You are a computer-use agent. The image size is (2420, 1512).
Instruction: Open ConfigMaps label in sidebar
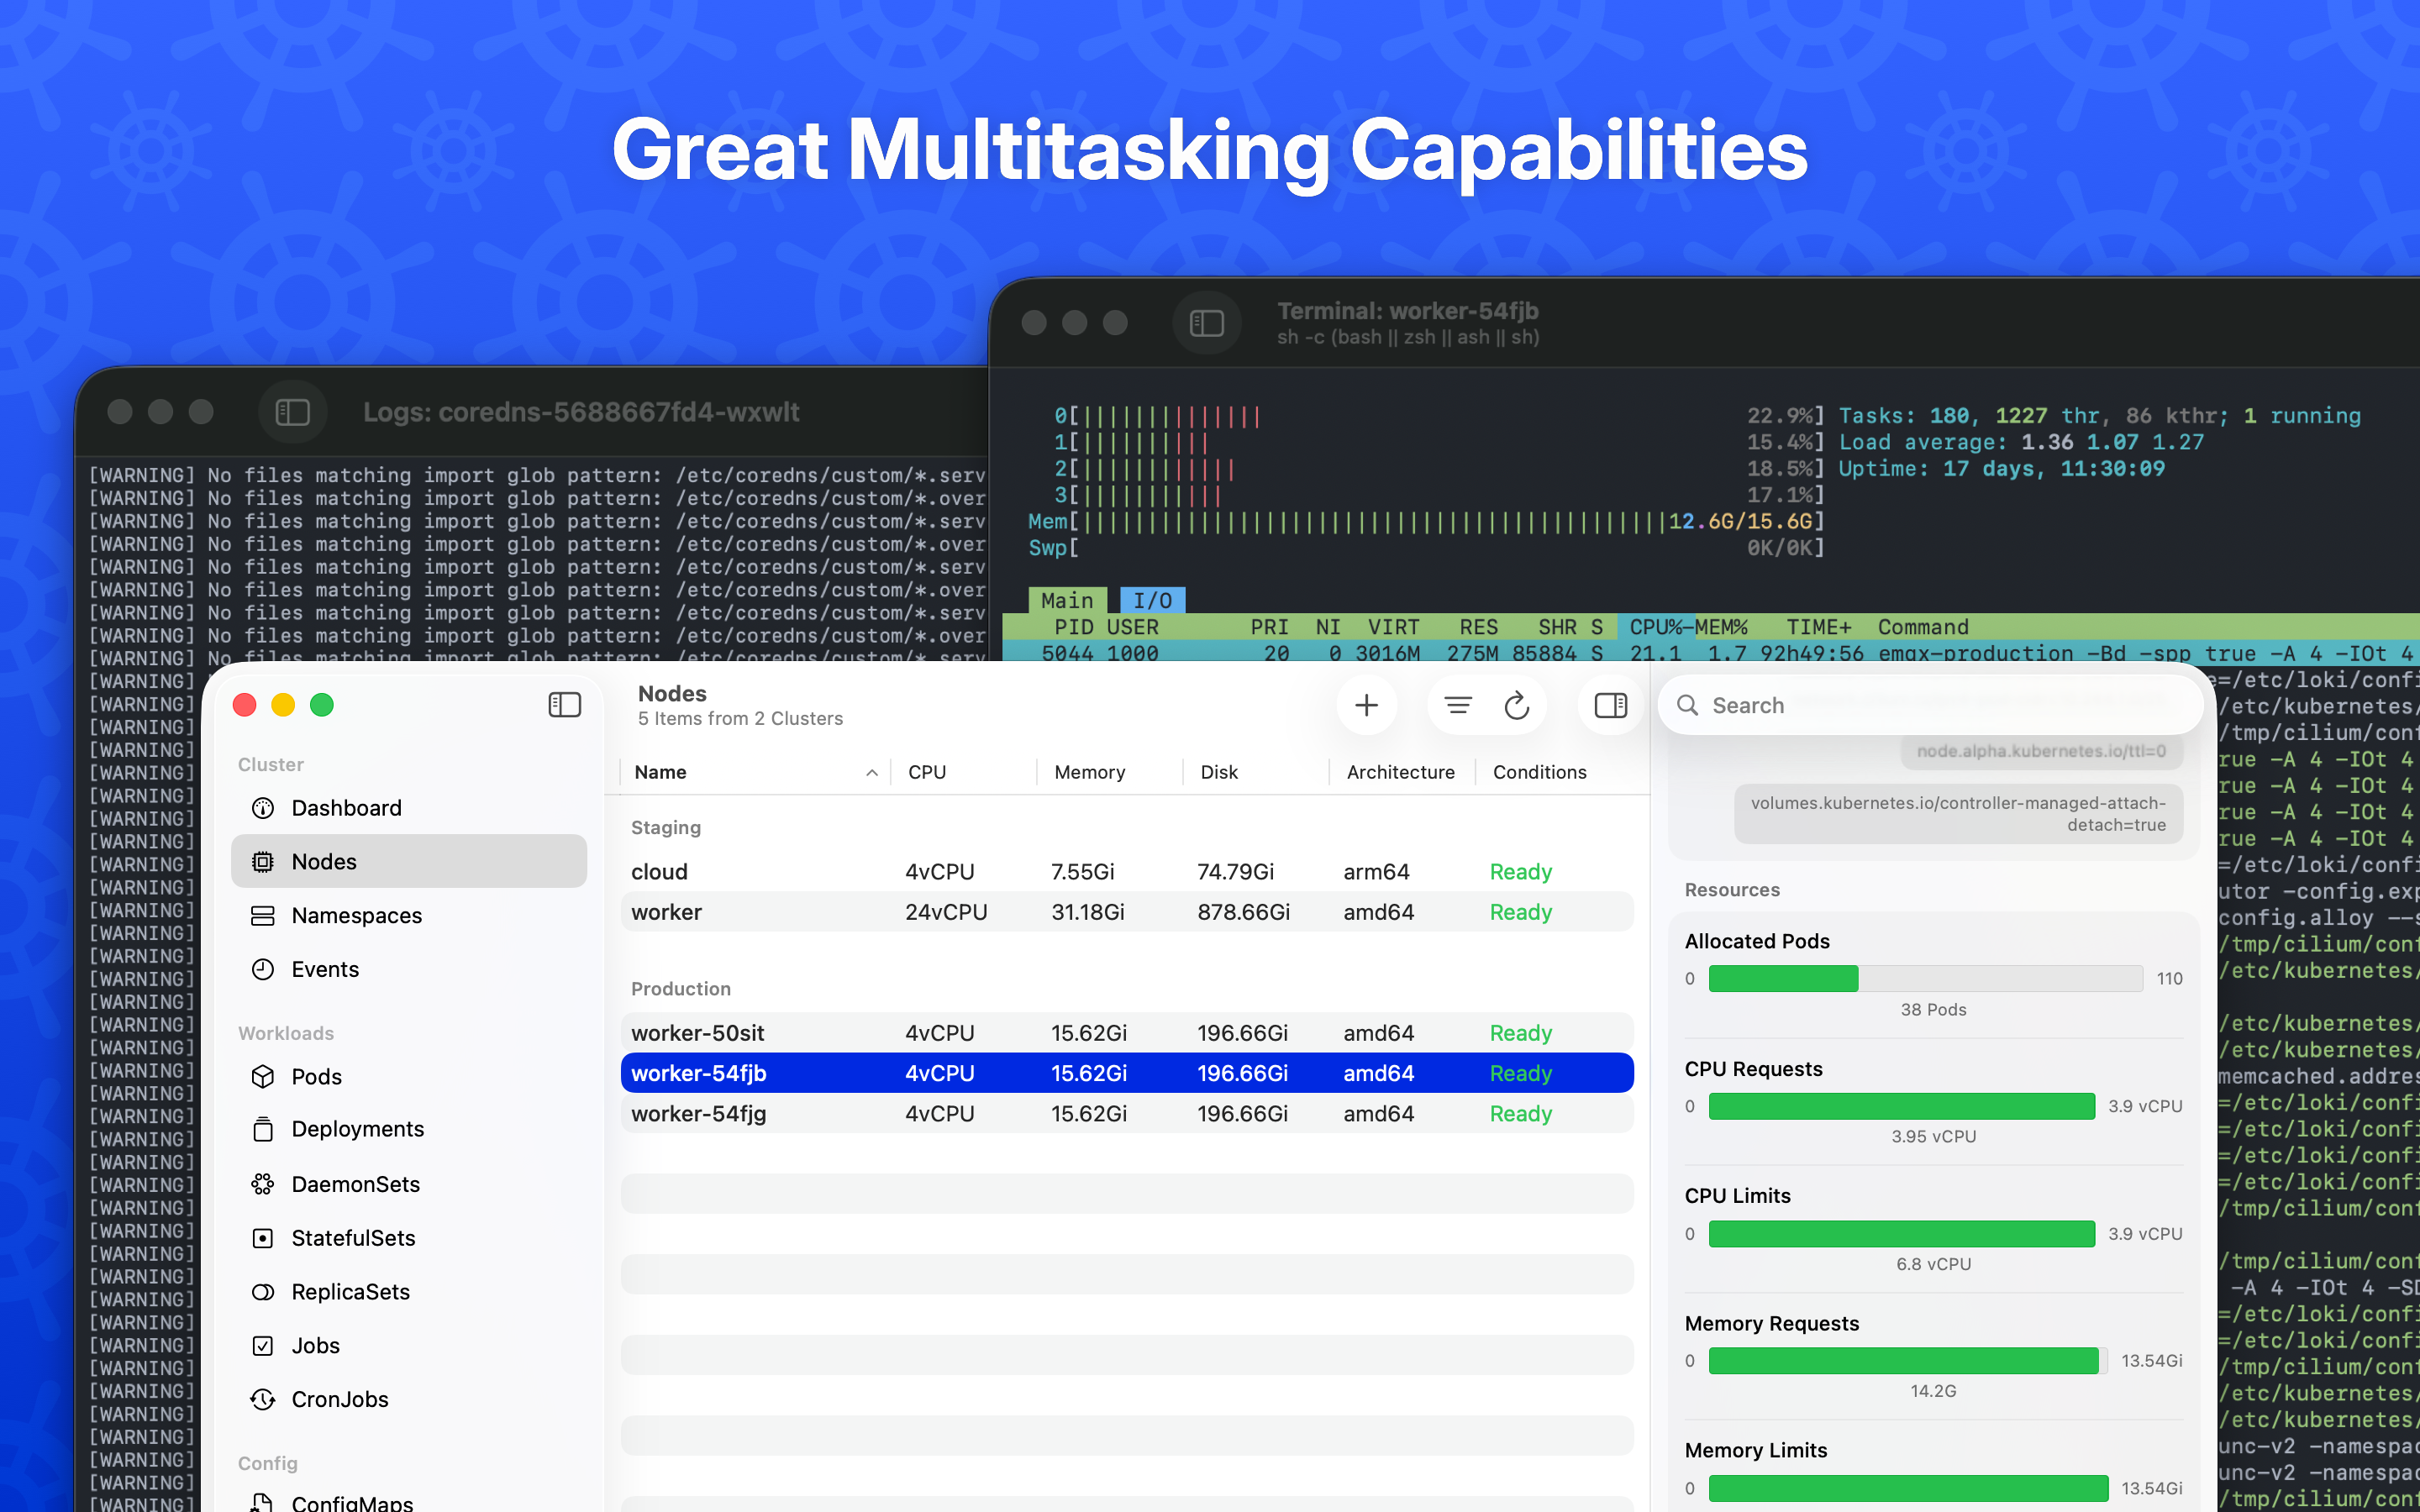click(x=352, y=1502)
